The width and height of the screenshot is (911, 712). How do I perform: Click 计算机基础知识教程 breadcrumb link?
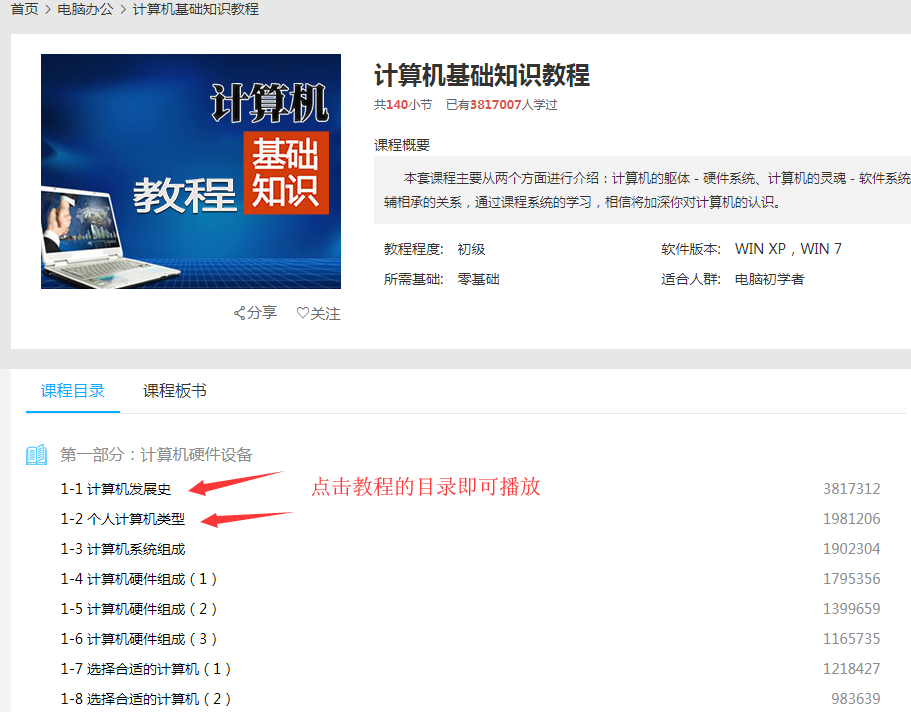196,9
